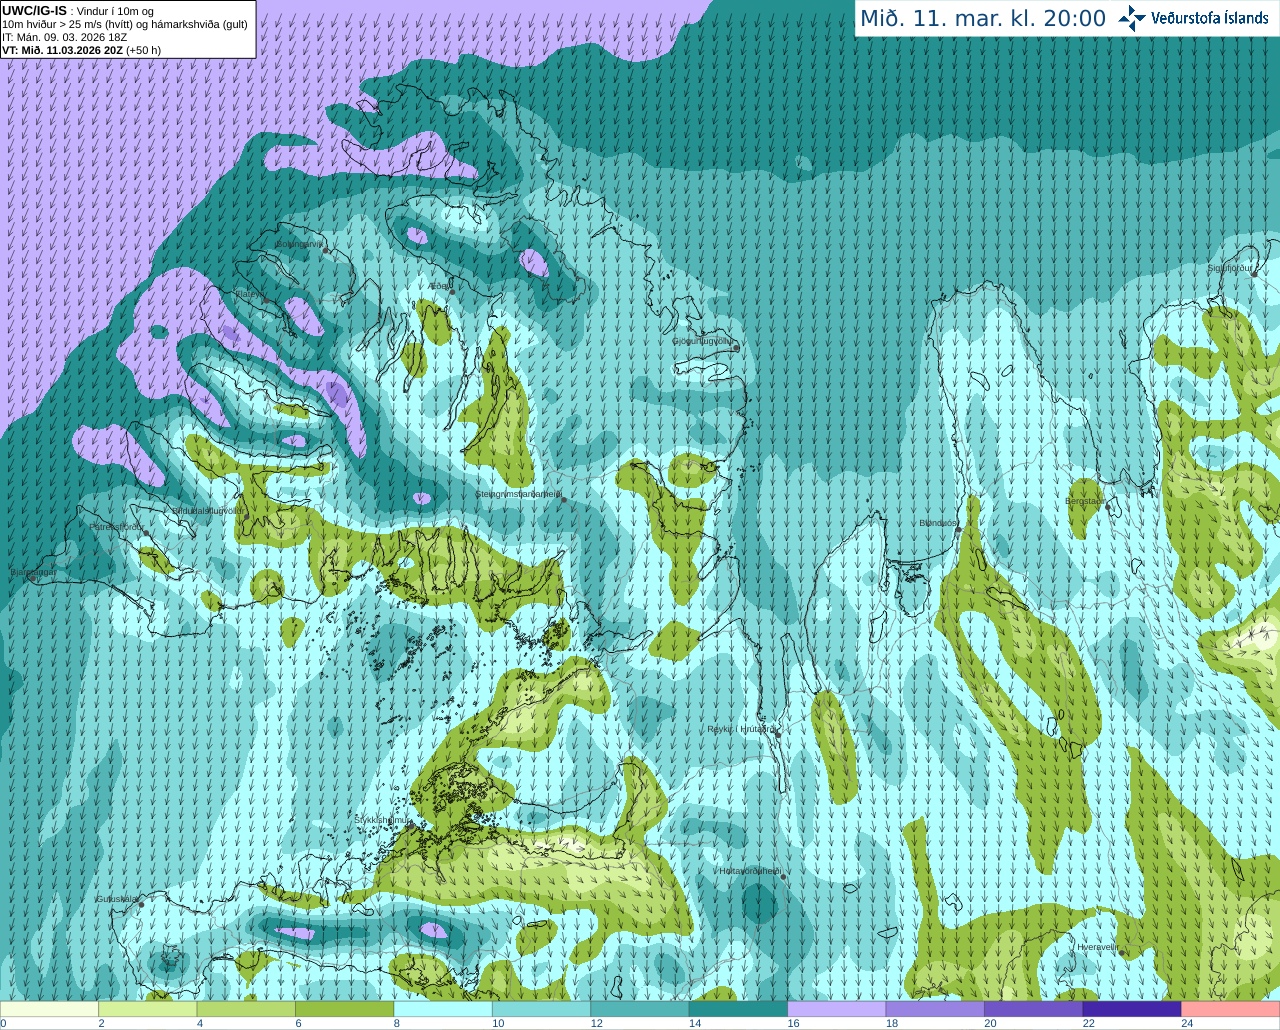
Task: Click the Bergstaðir station label
Action: point(1087,501)
